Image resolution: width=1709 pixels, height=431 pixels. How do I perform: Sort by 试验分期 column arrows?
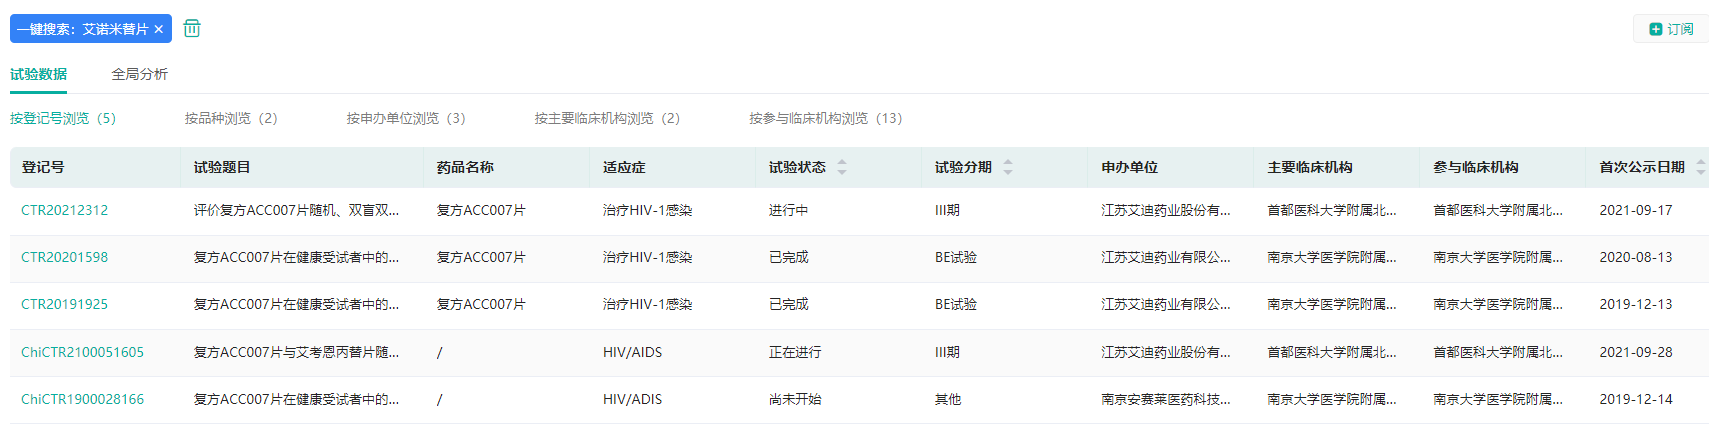point(1008,167)
